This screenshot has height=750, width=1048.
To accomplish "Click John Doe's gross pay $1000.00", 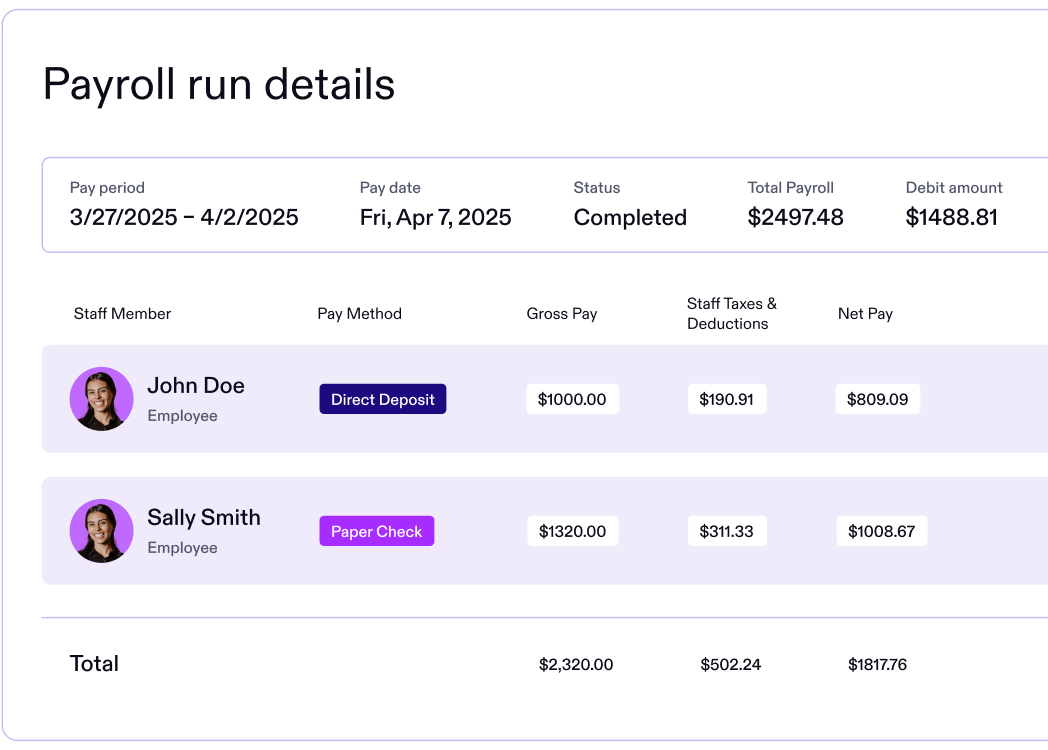I will pyautogui.click(x=572, y=399).
